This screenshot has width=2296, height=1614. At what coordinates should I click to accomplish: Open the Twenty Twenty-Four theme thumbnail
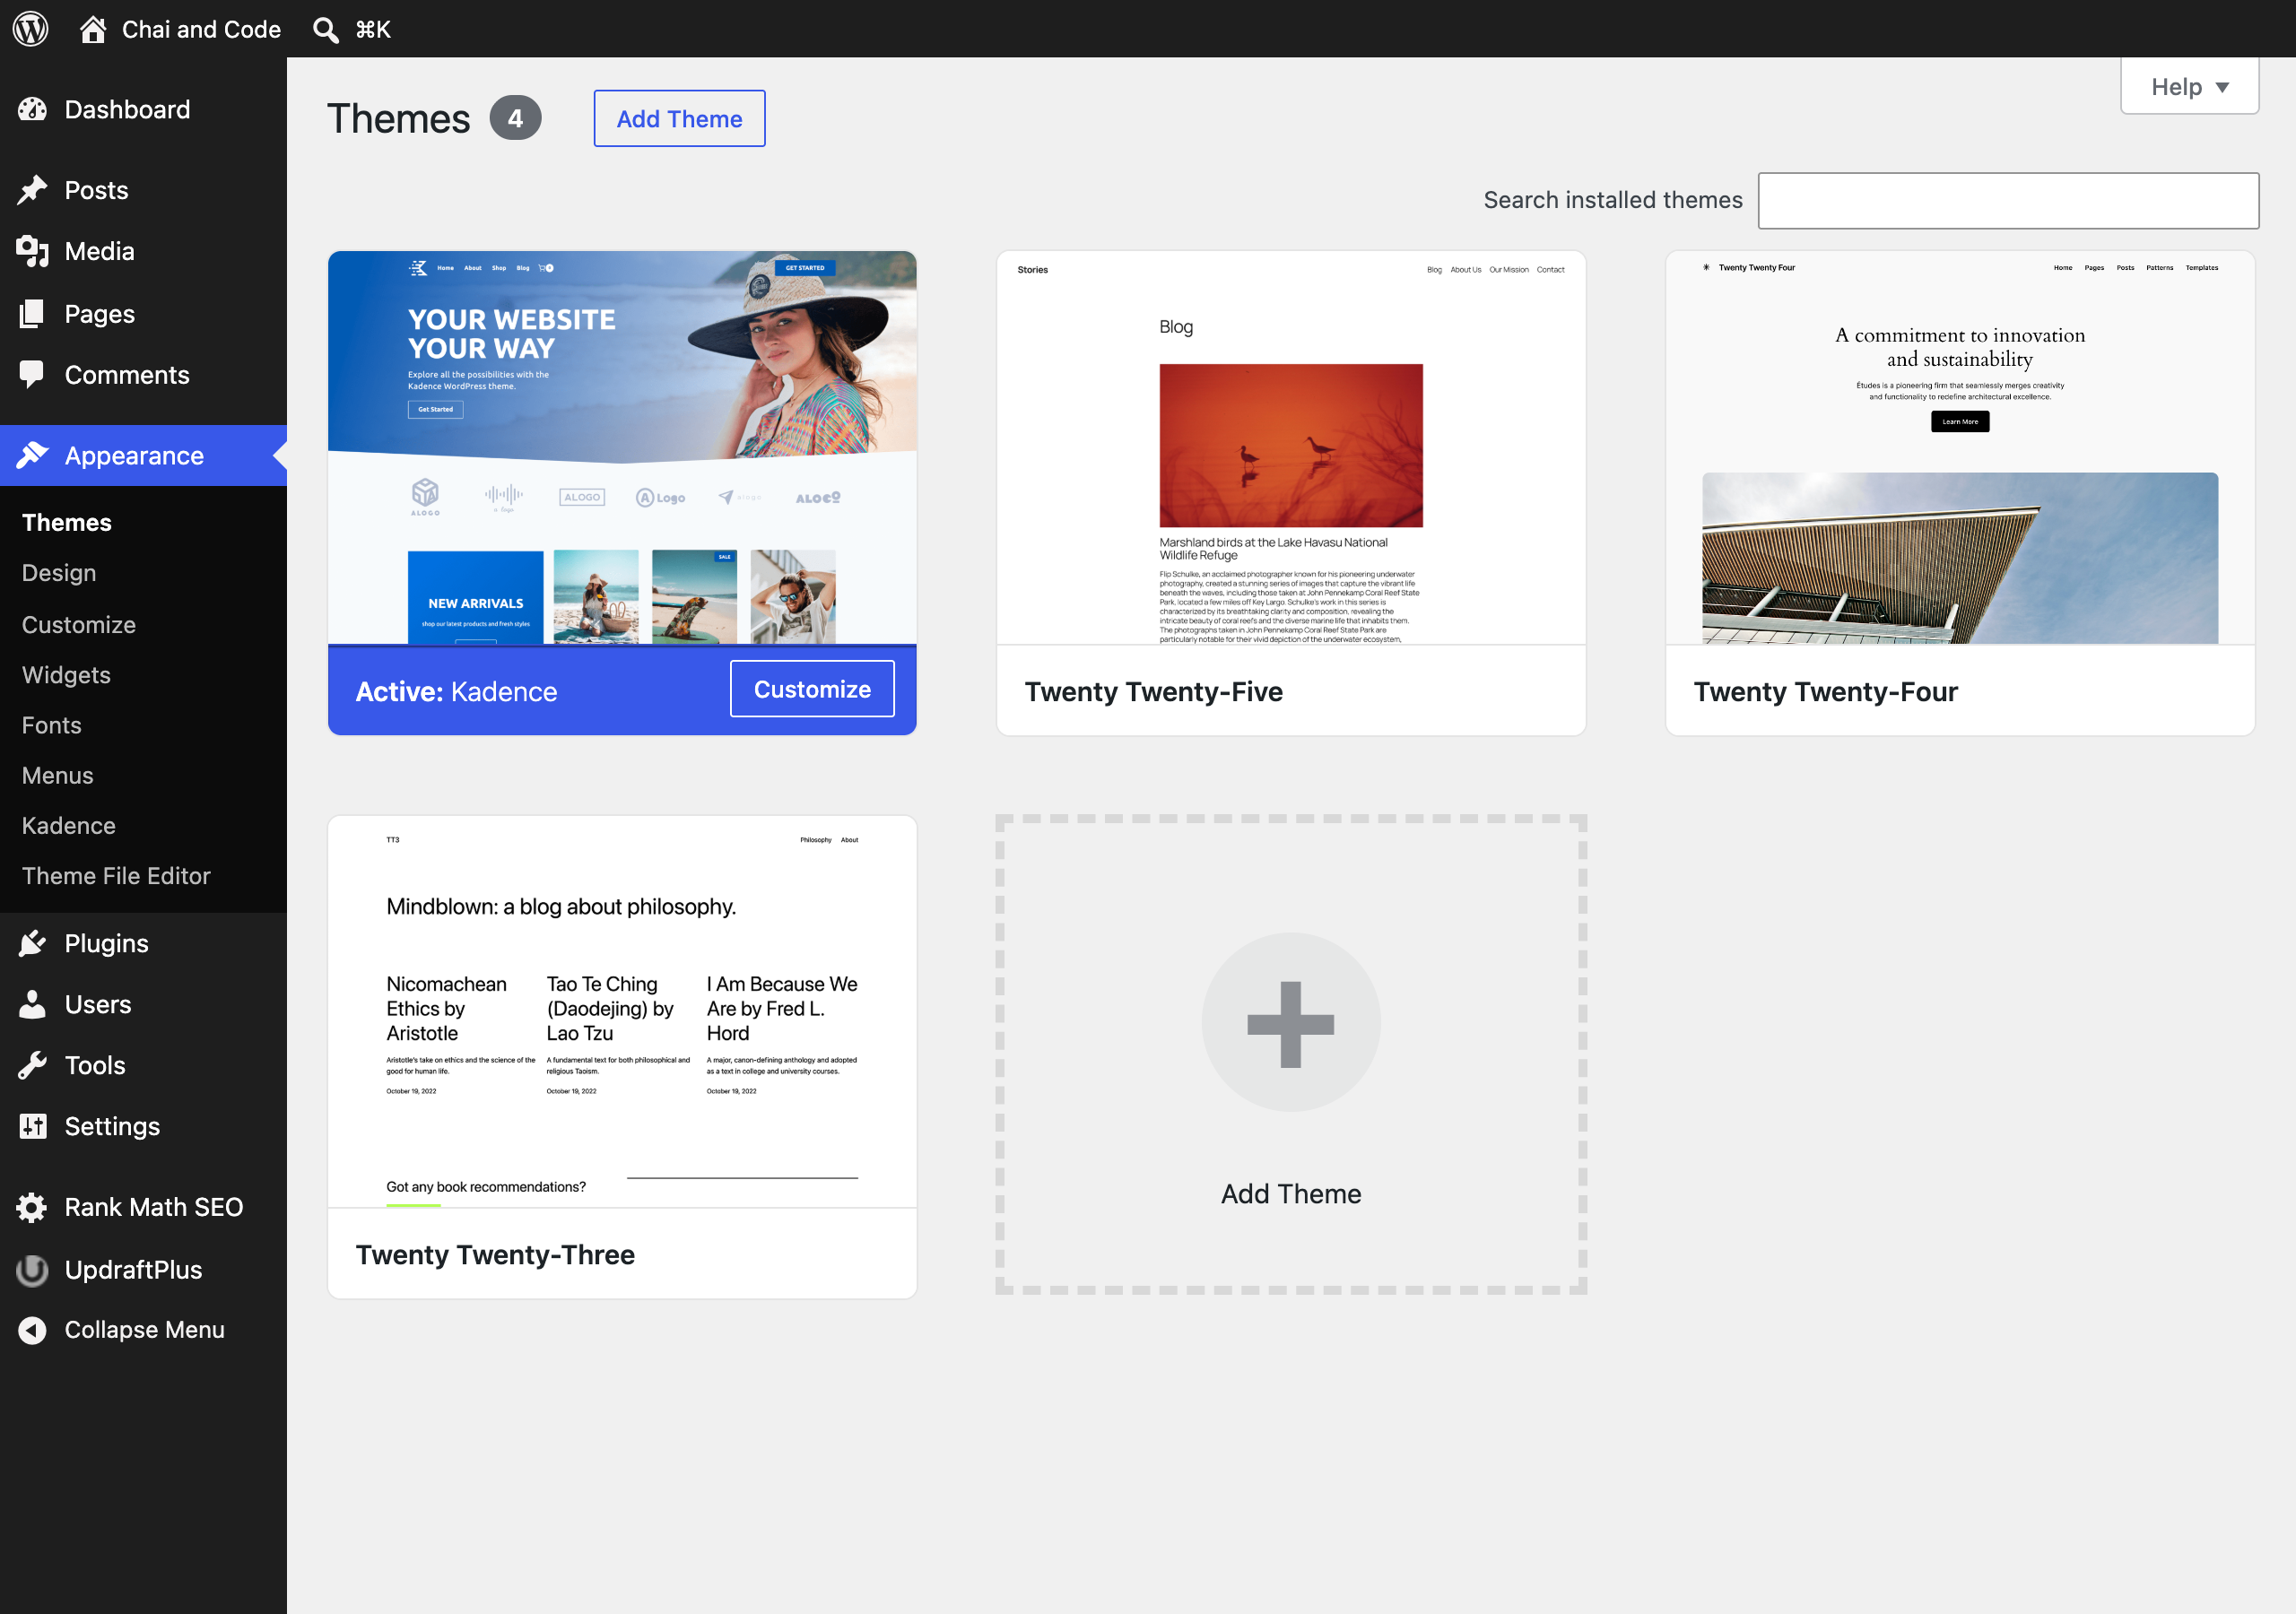point(1960,447)
